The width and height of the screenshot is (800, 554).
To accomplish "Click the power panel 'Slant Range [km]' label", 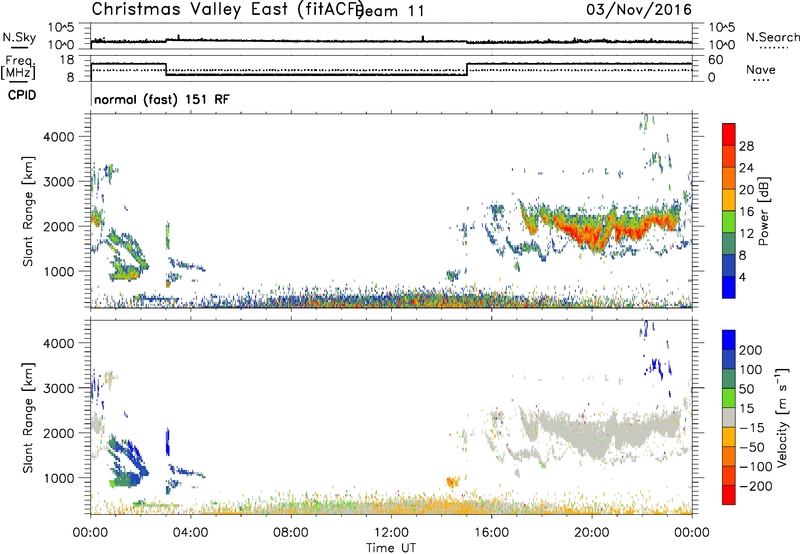I will coord(28,211).
